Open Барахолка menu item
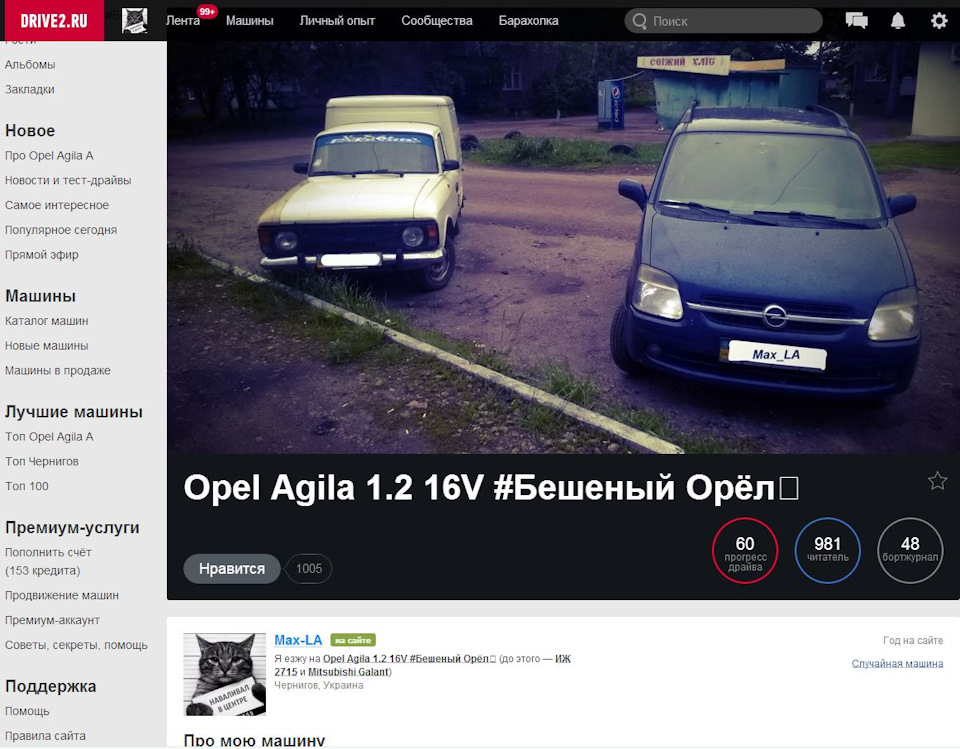This screenshot has height=749, width=960. [528, 21]
